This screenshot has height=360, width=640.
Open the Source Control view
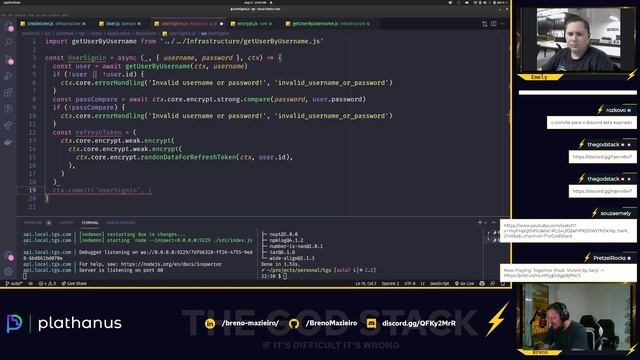(9, 59)
